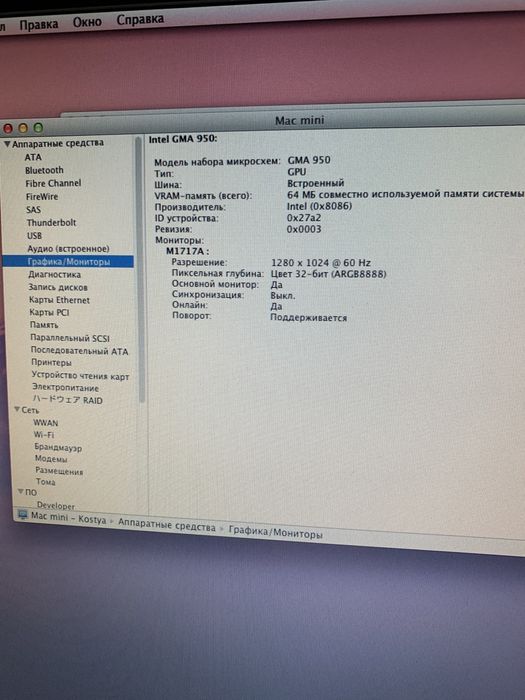Click Аппаратные средства in the path bar
This screenshot has width=525, height=700.
[x=167, y=524]
